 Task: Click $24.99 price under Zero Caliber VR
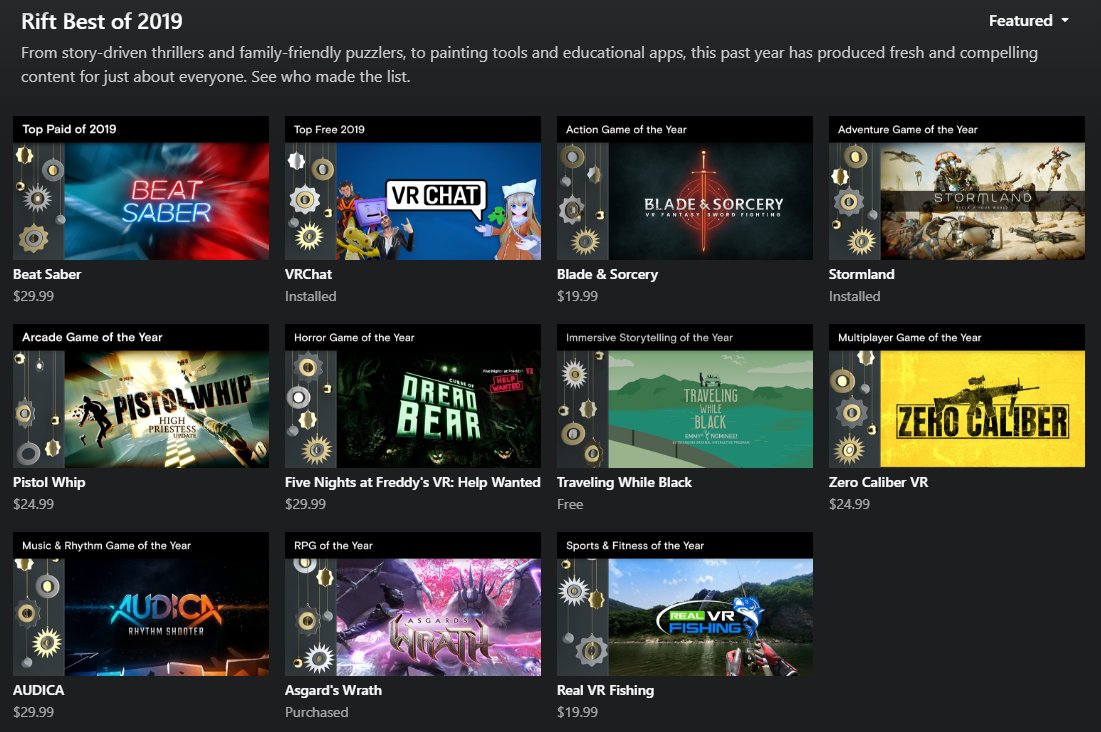coord(849,504)
